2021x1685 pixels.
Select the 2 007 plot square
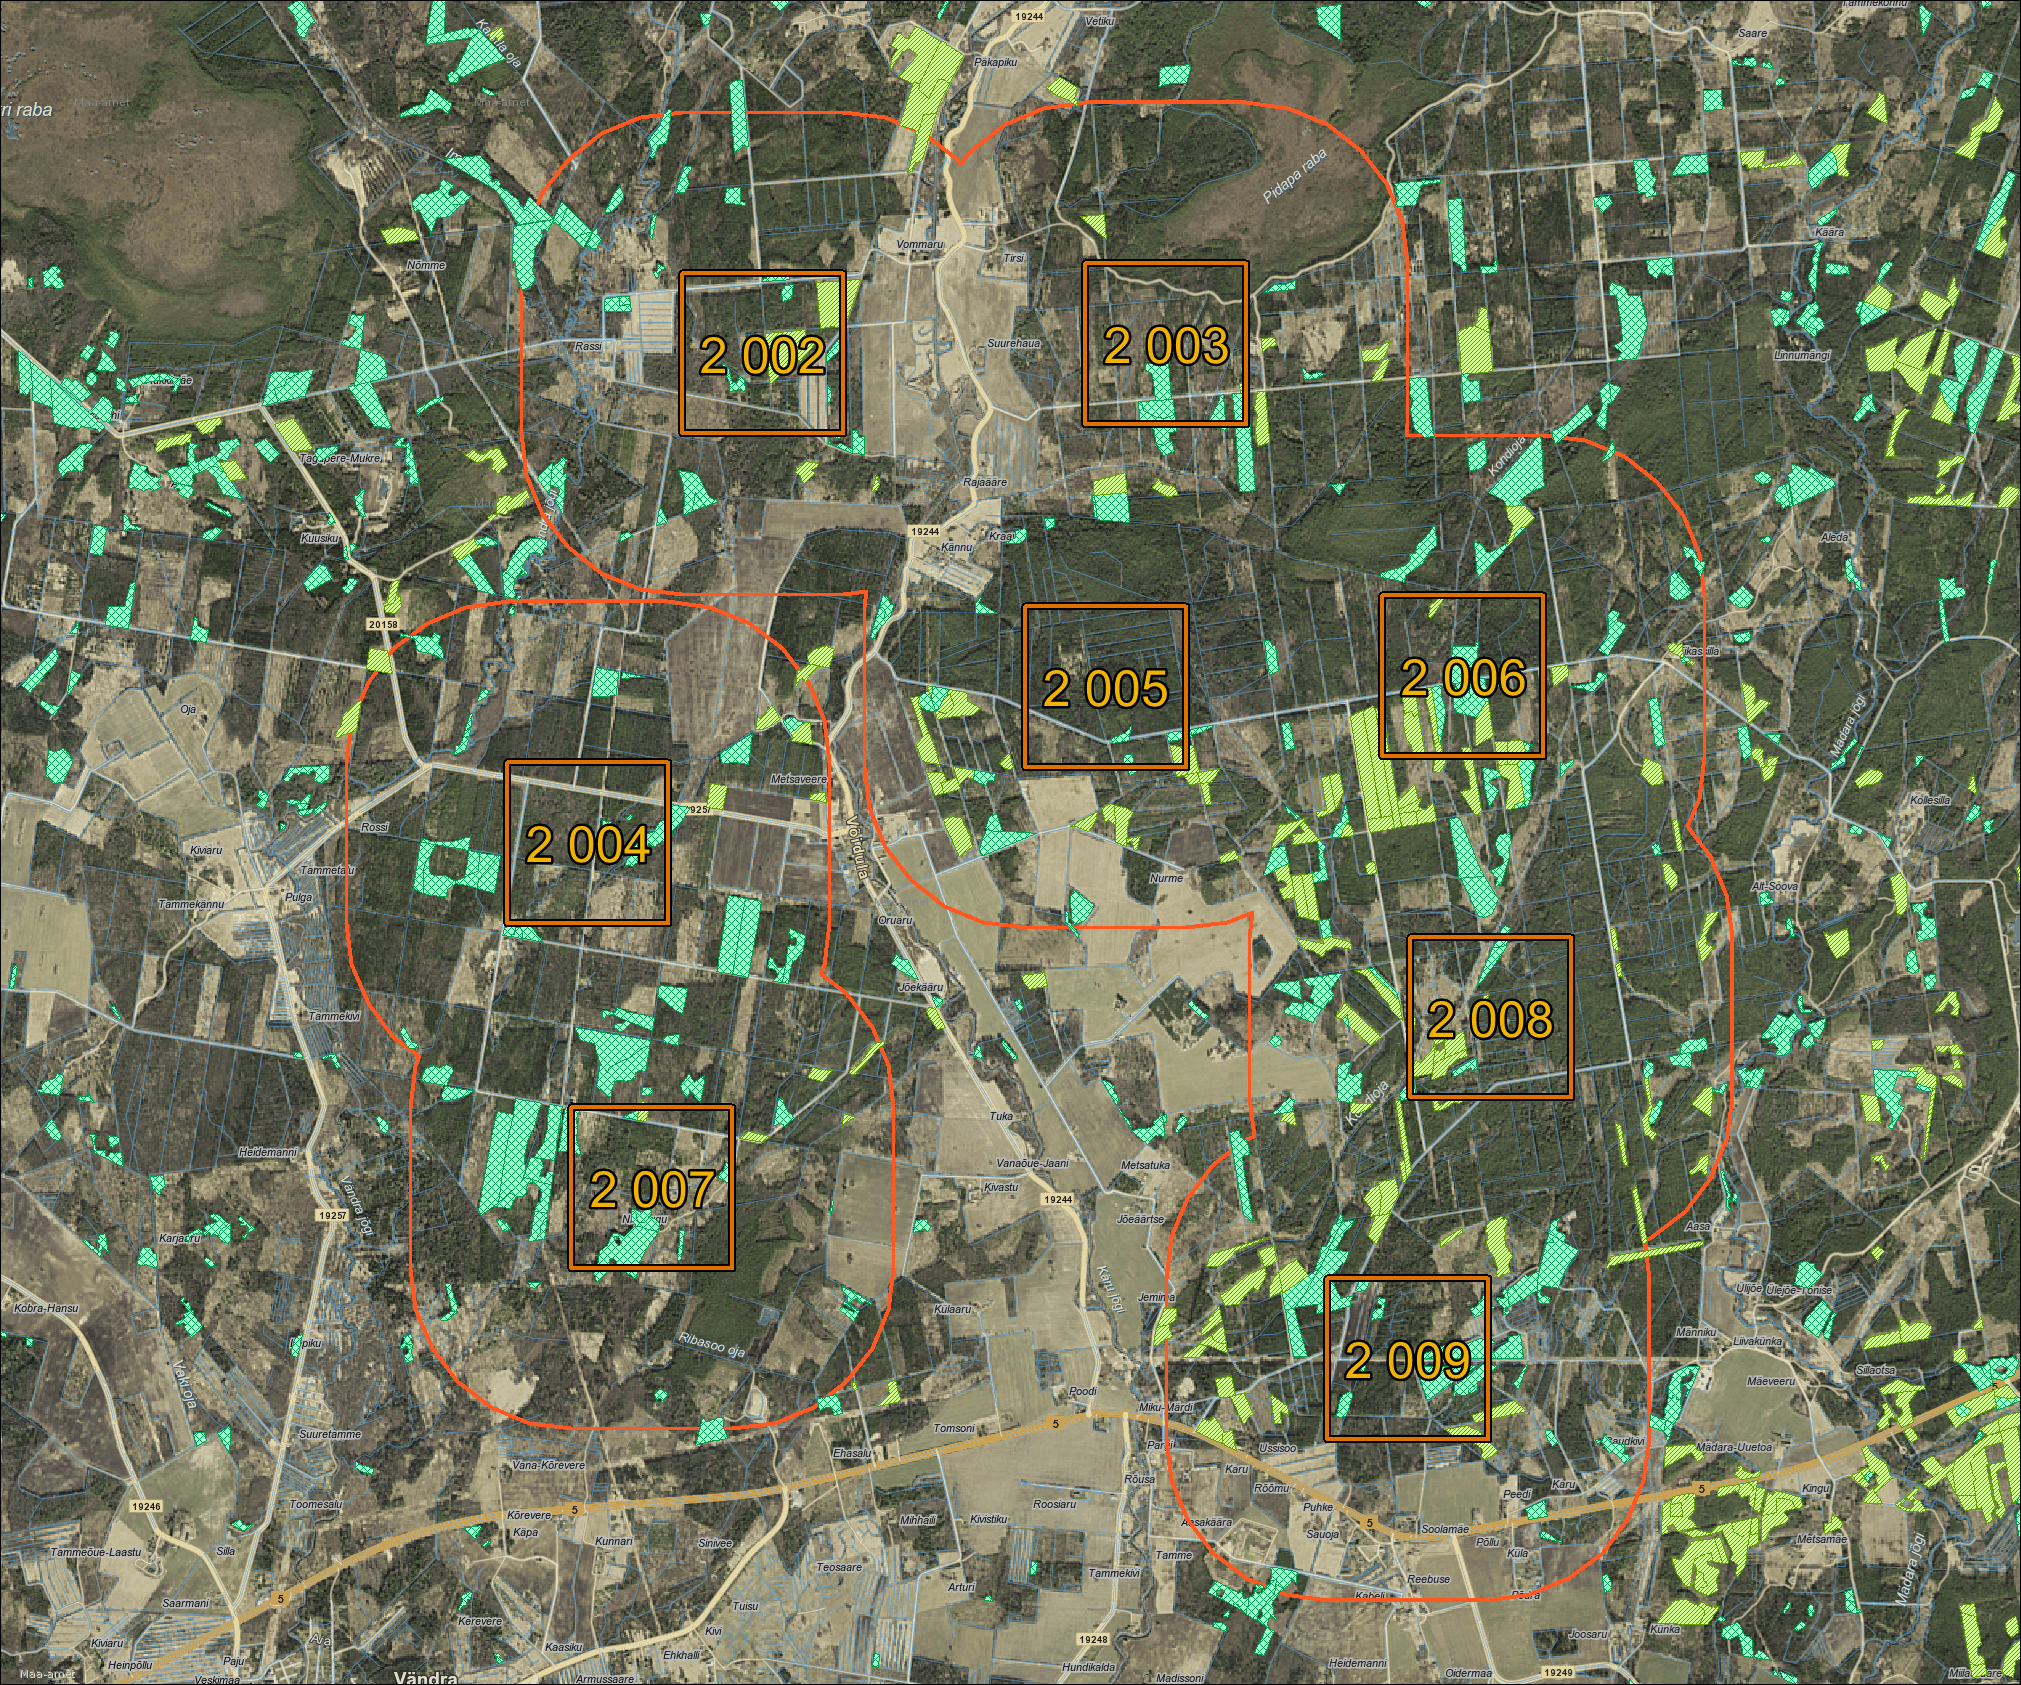click(x=651, y=1187)
